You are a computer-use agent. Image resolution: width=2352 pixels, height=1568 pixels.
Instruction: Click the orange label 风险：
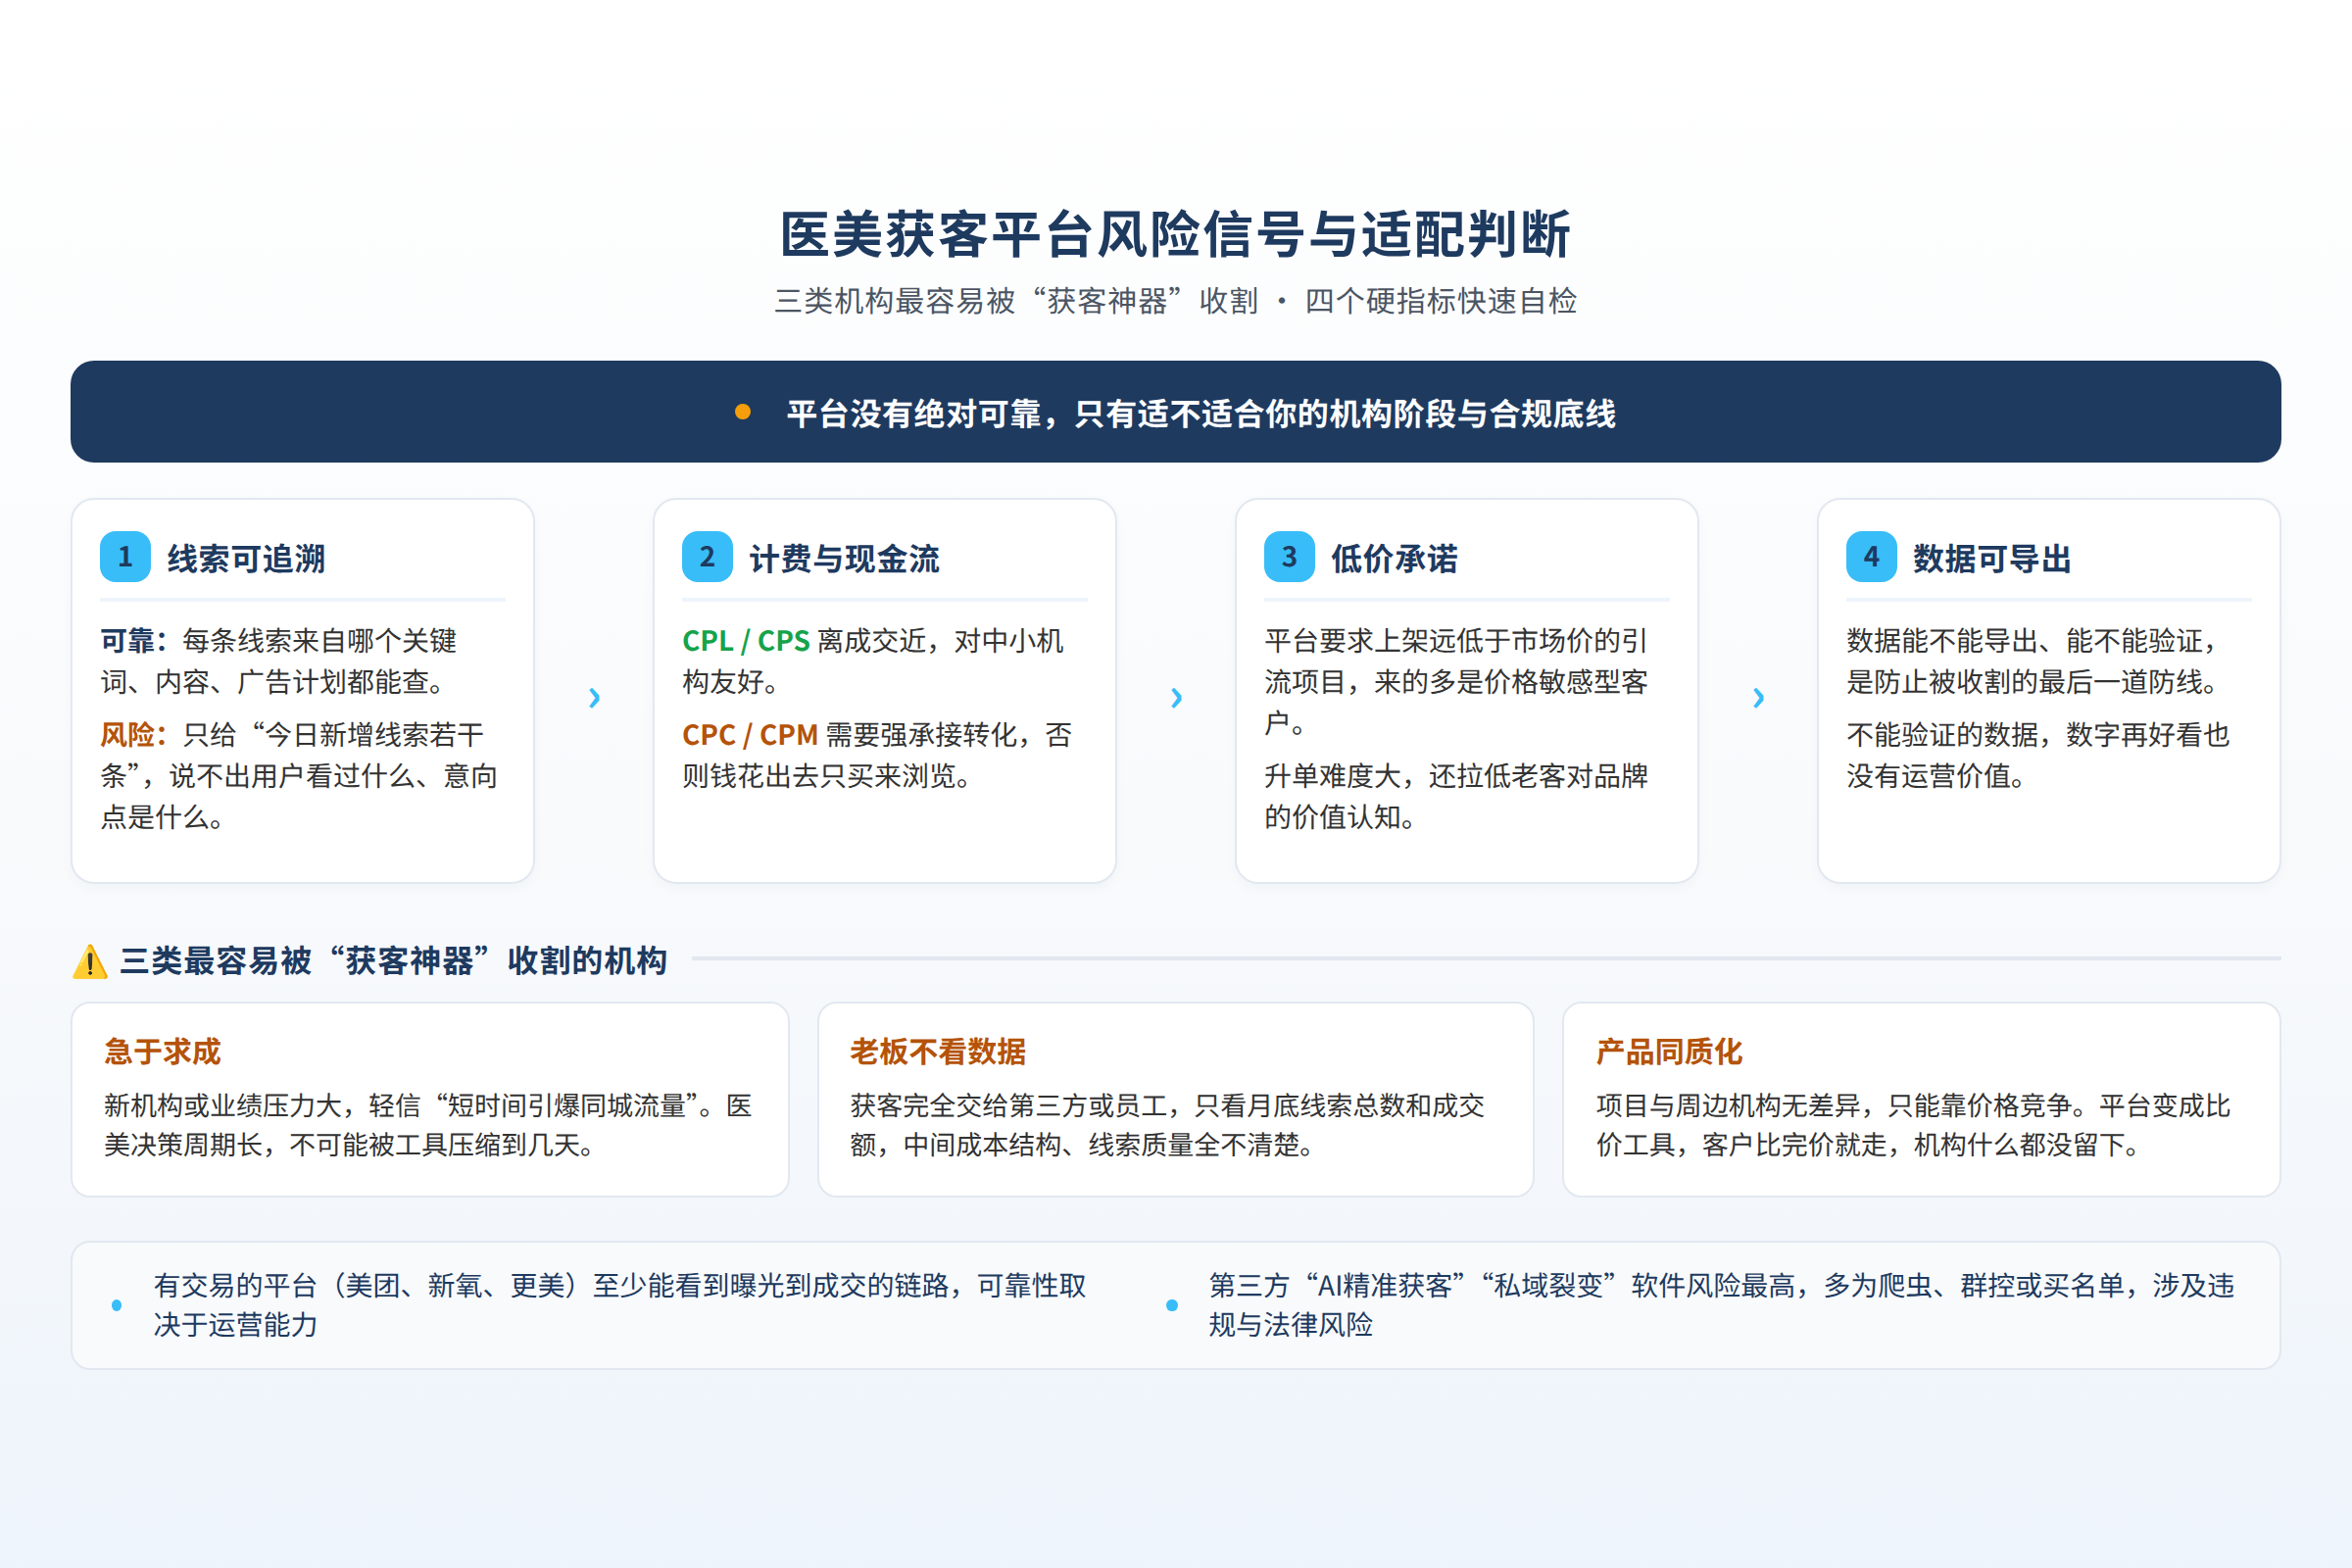point(134,734)
